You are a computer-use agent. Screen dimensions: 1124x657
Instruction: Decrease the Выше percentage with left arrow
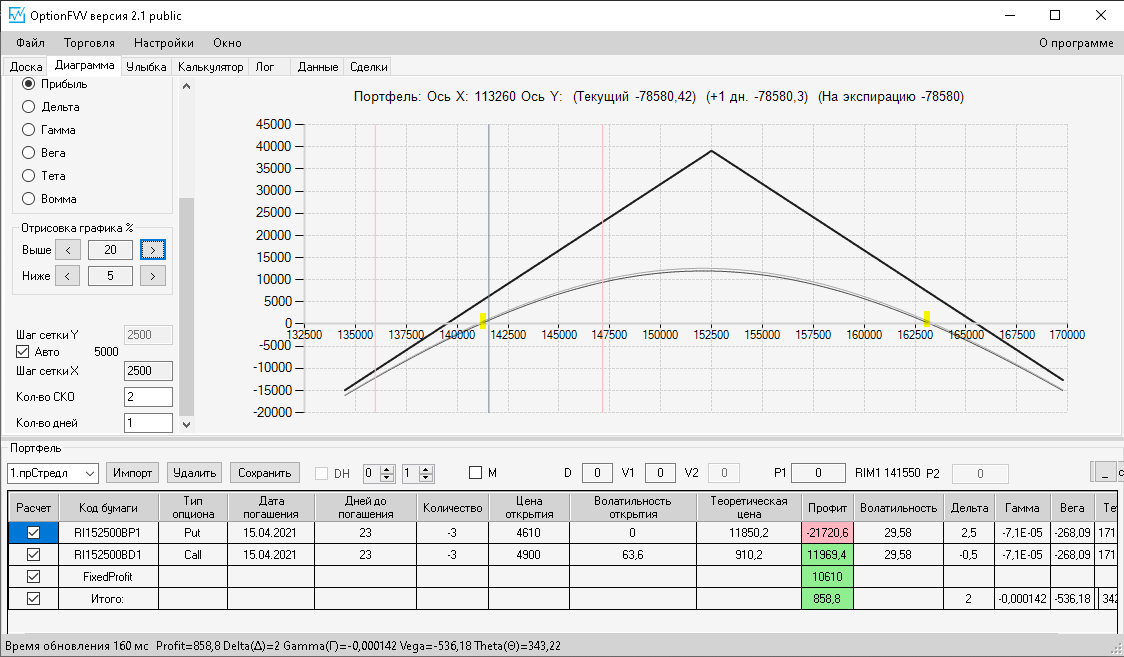click(x=67, y=249)
